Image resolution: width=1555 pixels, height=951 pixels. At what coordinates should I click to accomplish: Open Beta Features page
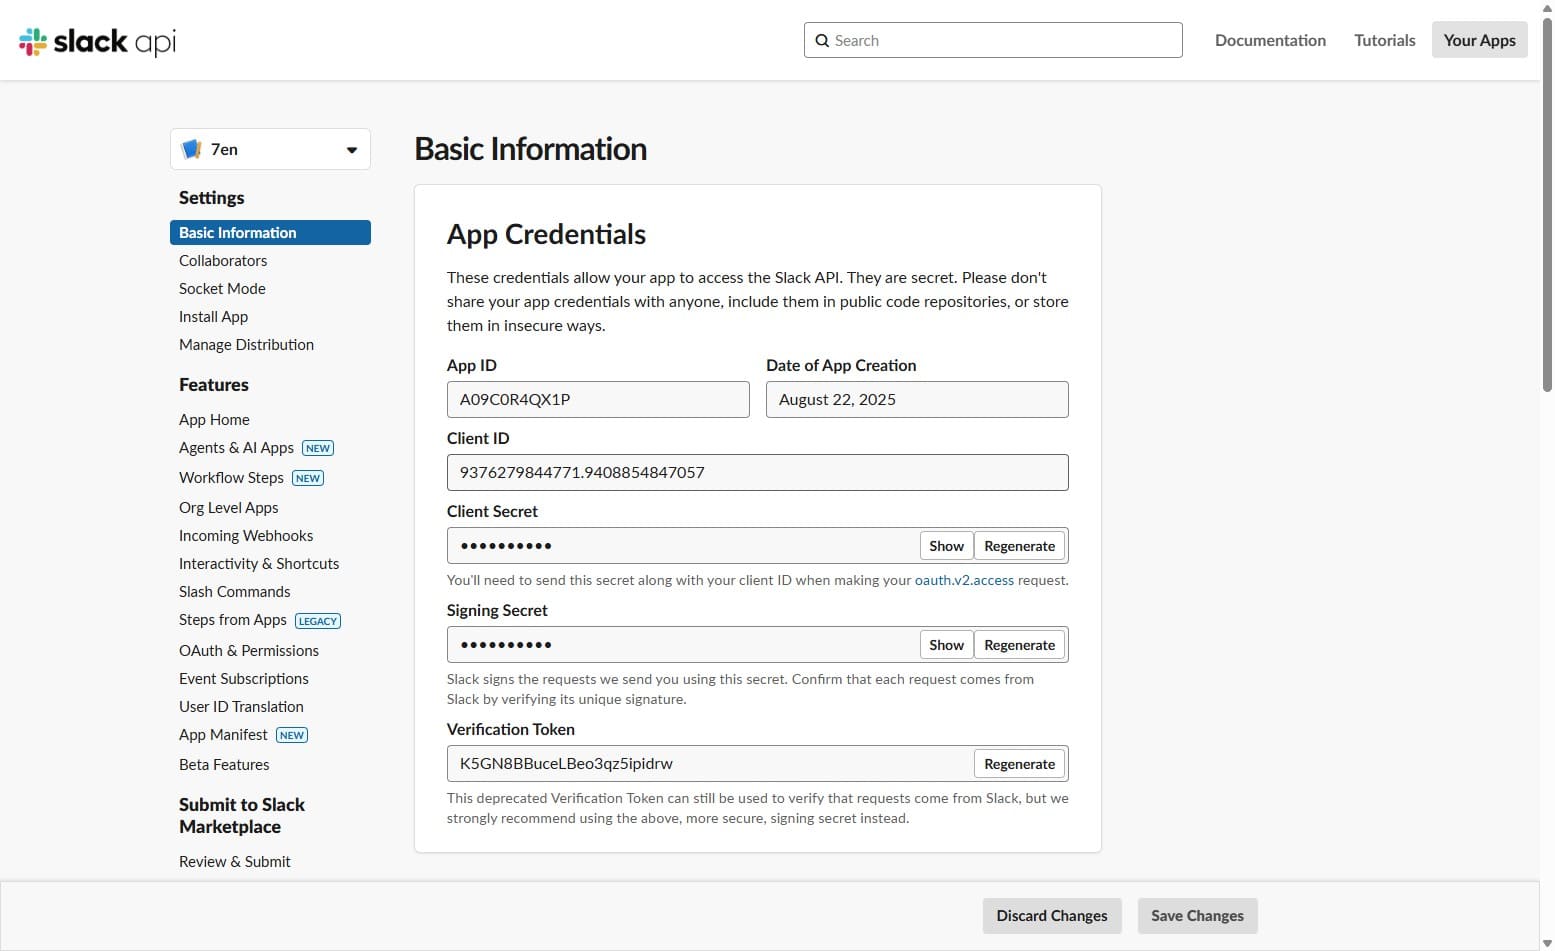(x=224, y=764)
